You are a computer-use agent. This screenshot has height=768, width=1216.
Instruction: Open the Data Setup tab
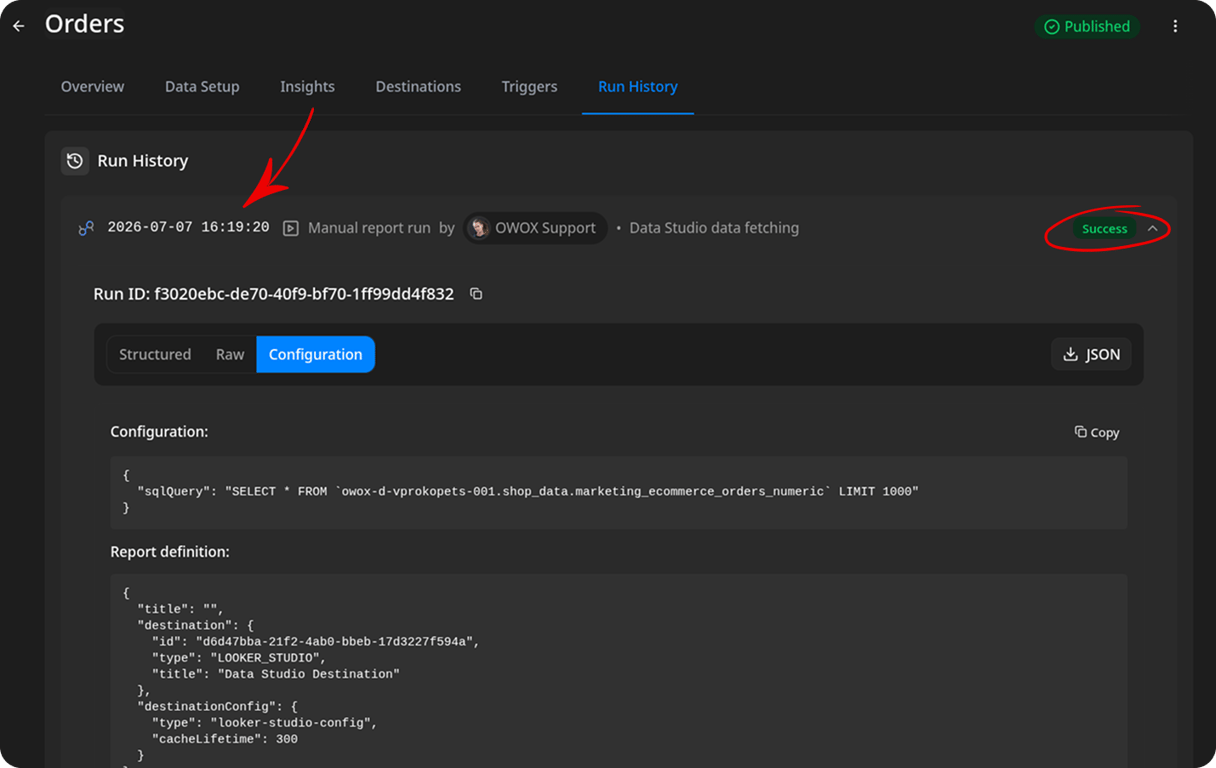(202, 87)
